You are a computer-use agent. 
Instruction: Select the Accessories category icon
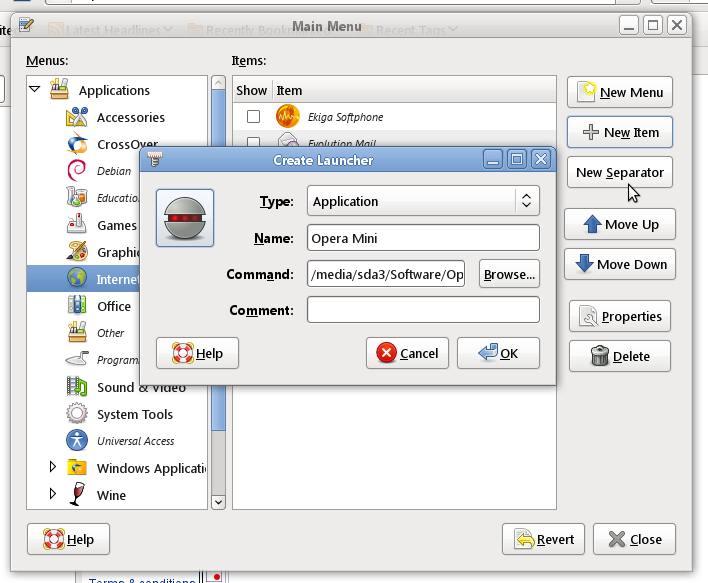point(77,117)
